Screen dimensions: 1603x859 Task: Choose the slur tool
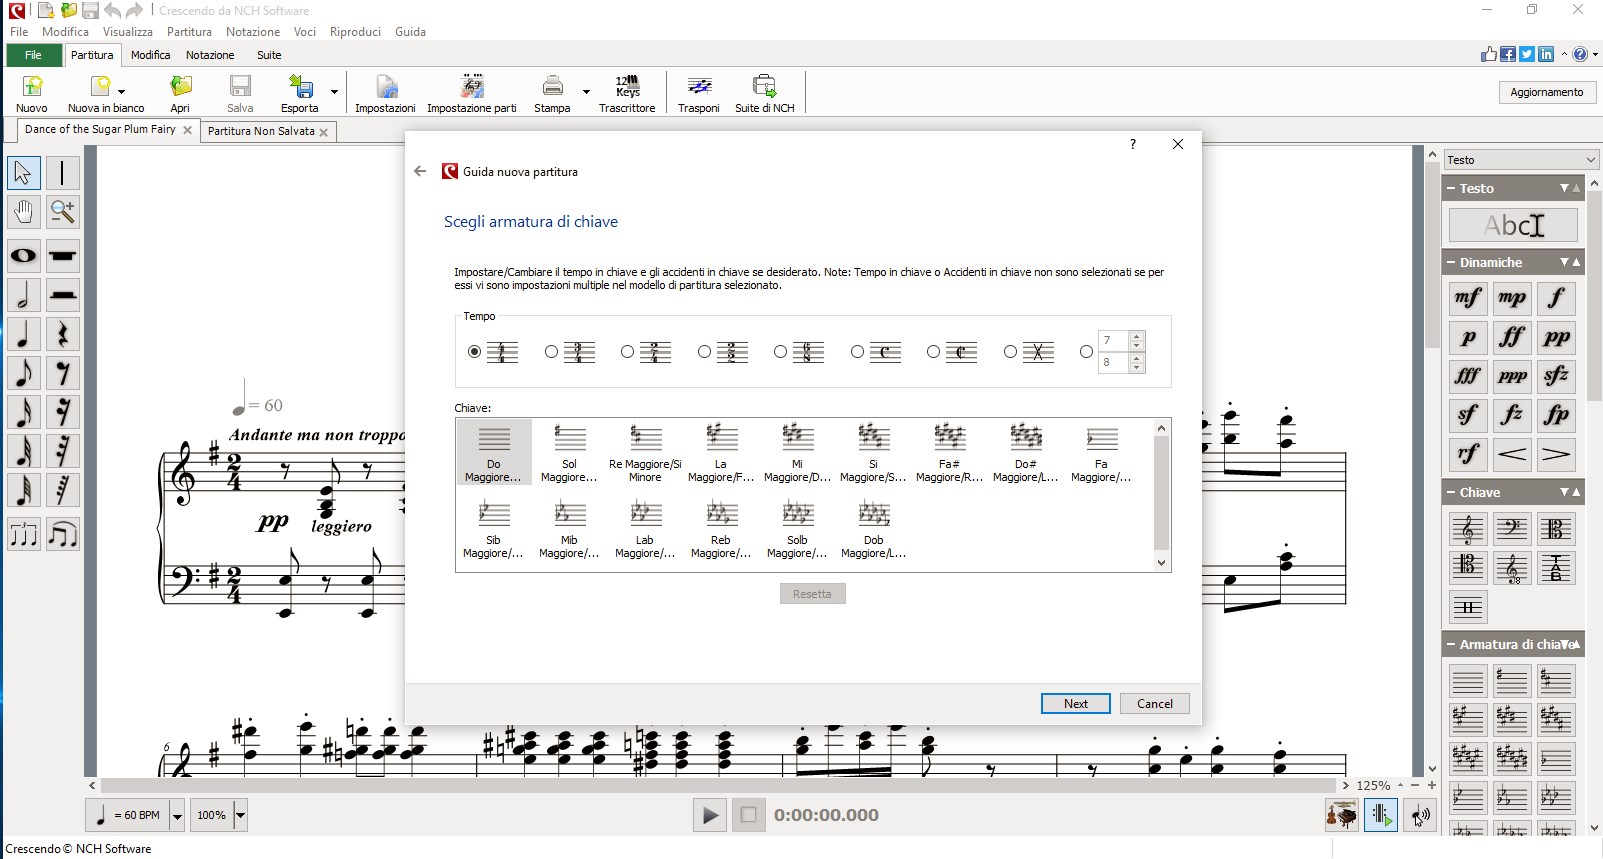coord(62,535)
